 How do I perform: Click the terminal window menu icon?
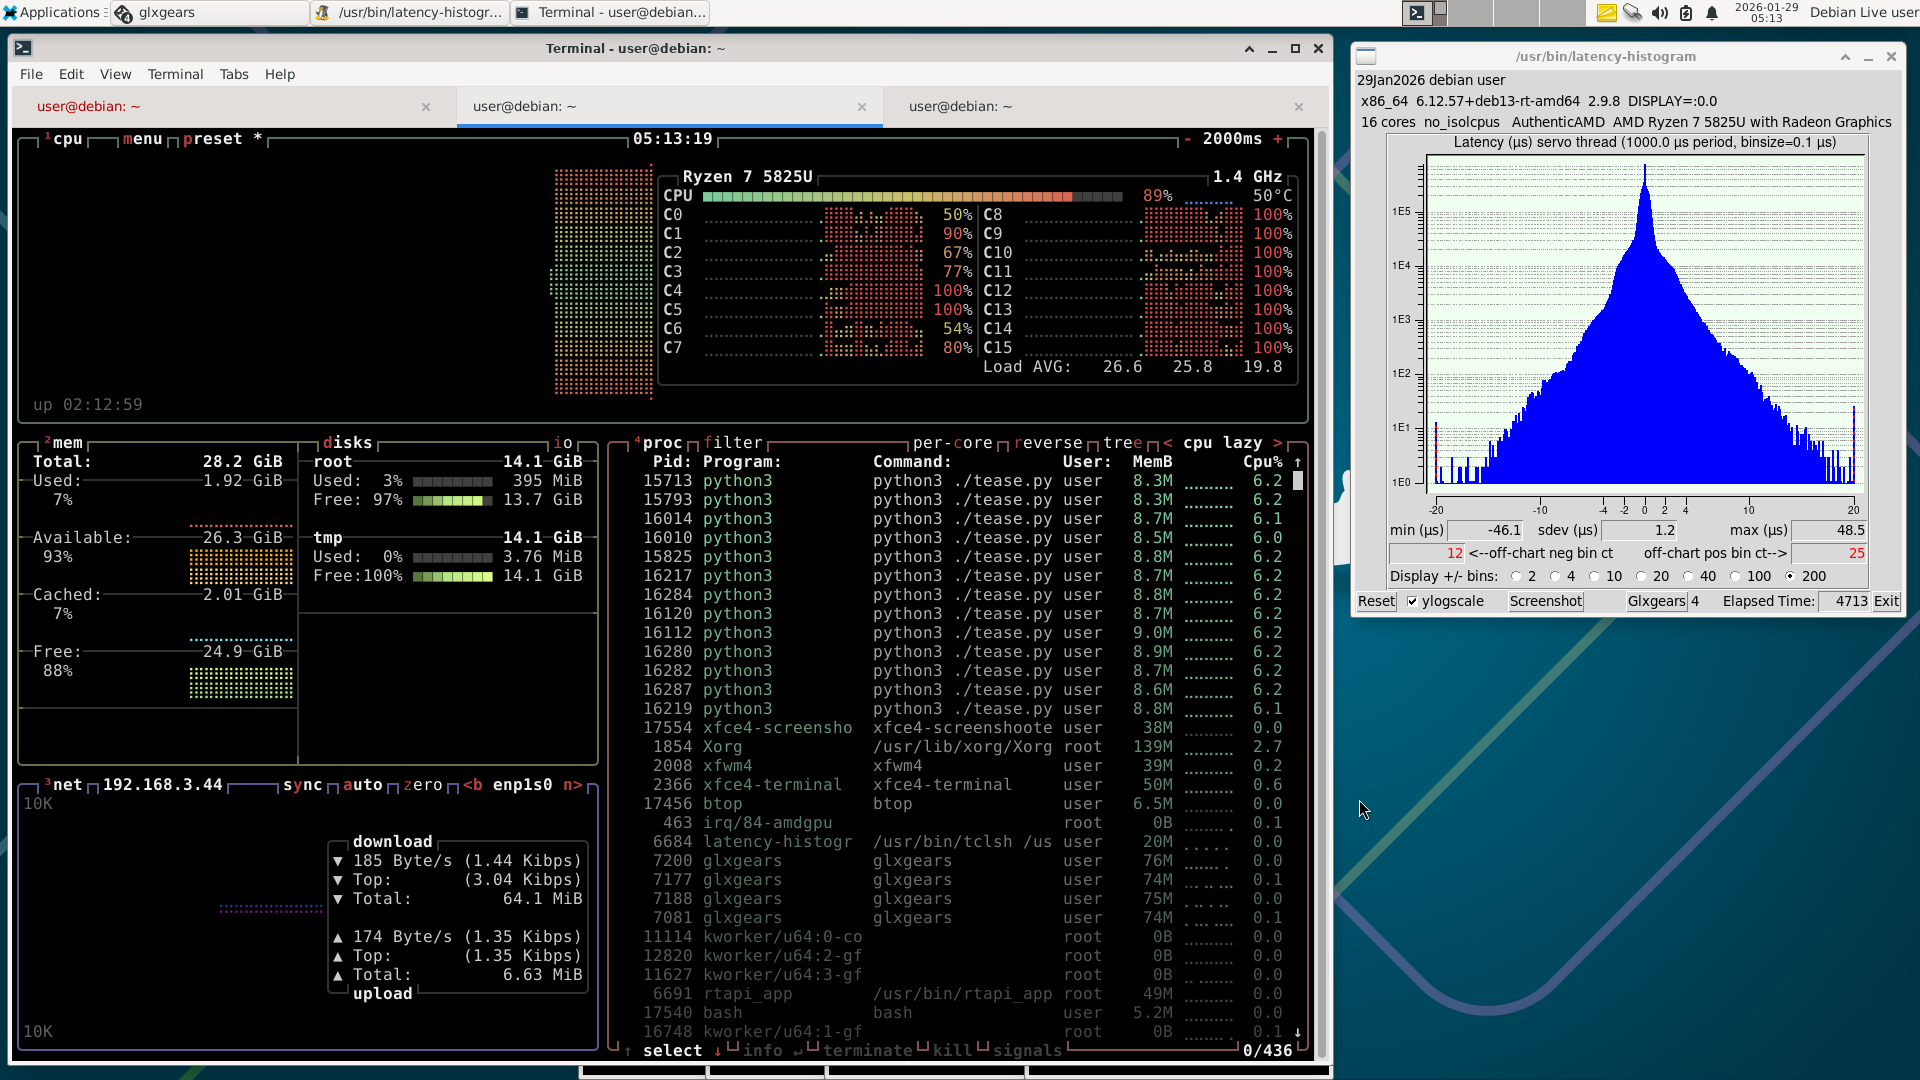(23, 48)
